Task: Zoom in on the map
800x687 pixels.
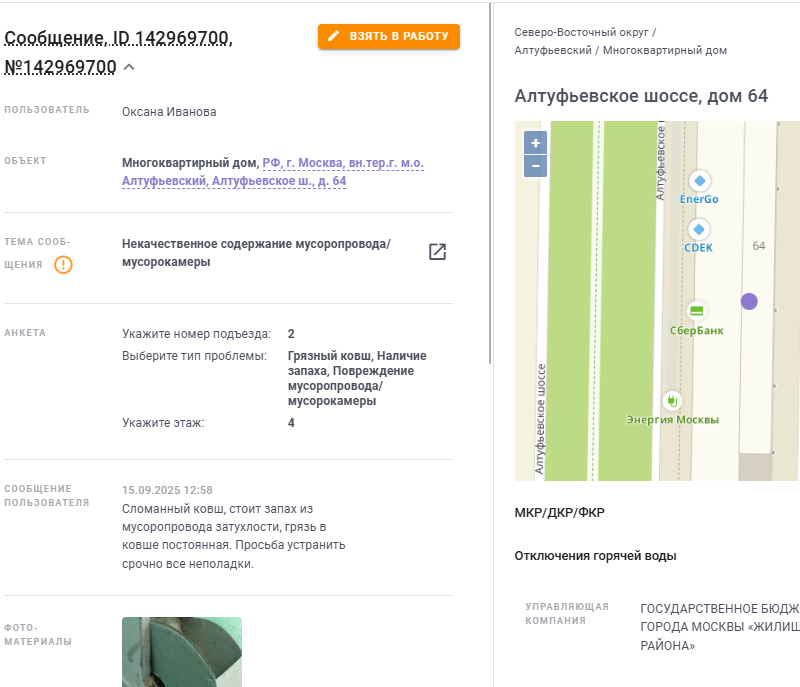Action: click(x=535, y=143)
